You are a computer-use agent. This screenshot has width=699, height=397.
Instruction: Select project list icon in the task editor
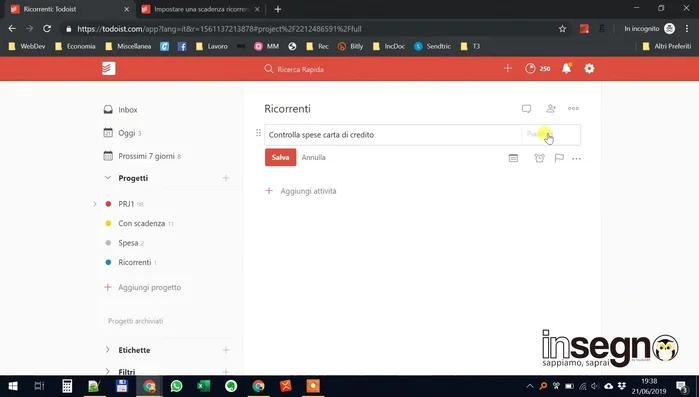click(x=513, y=158)
